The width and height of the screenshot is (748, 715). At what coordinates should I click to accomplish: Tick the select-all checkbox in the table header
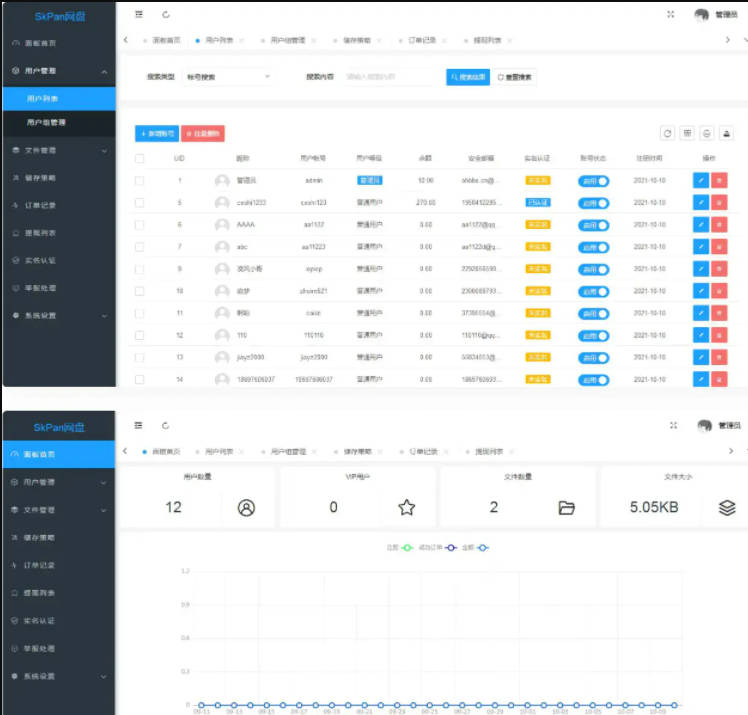coord(139,158)
